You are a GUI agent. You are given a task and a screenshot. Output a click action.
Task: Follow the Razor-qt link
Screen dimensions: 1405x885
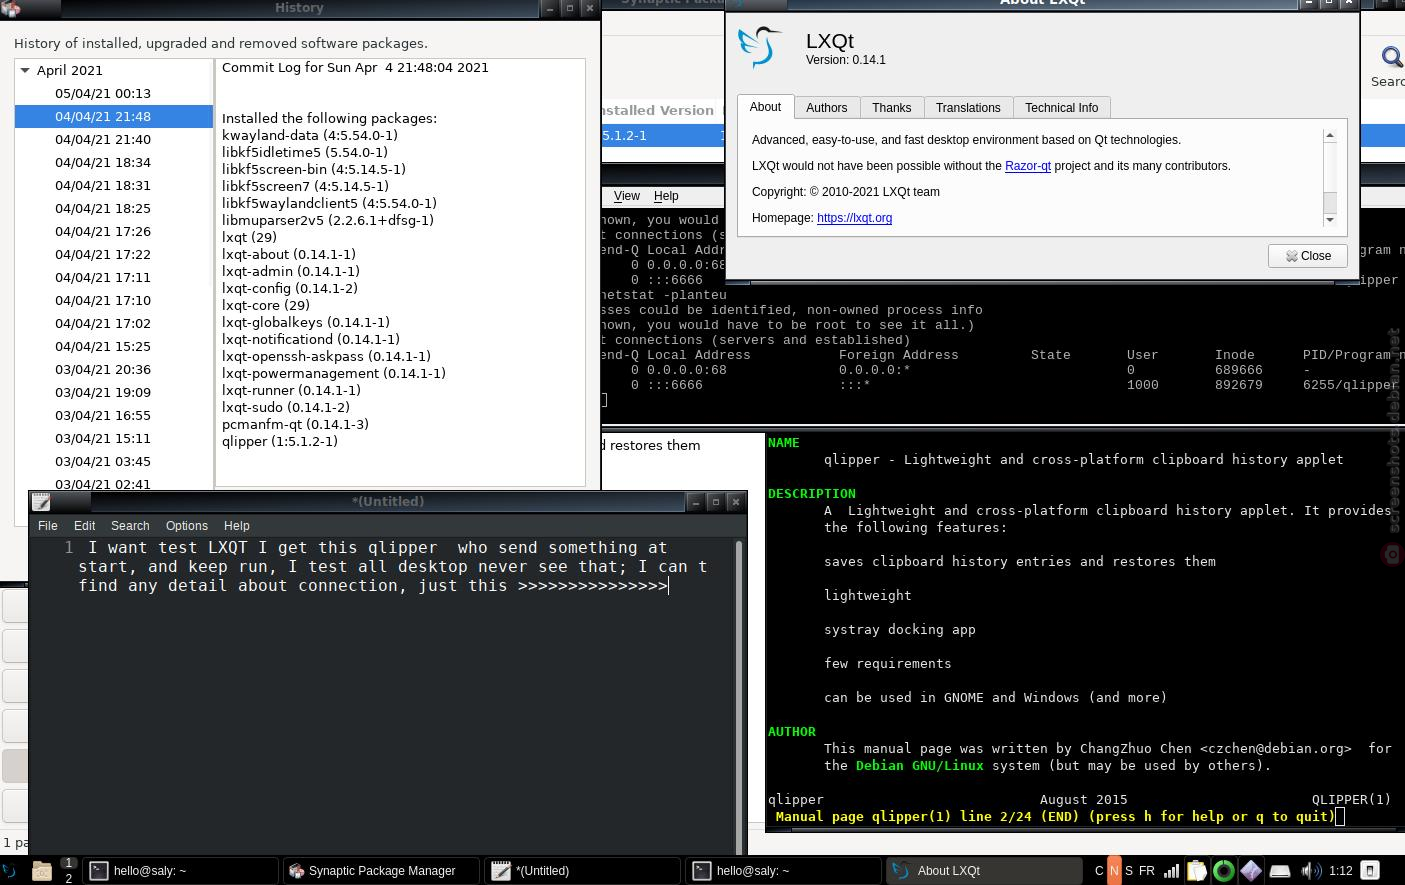[x=1028, y=166]
